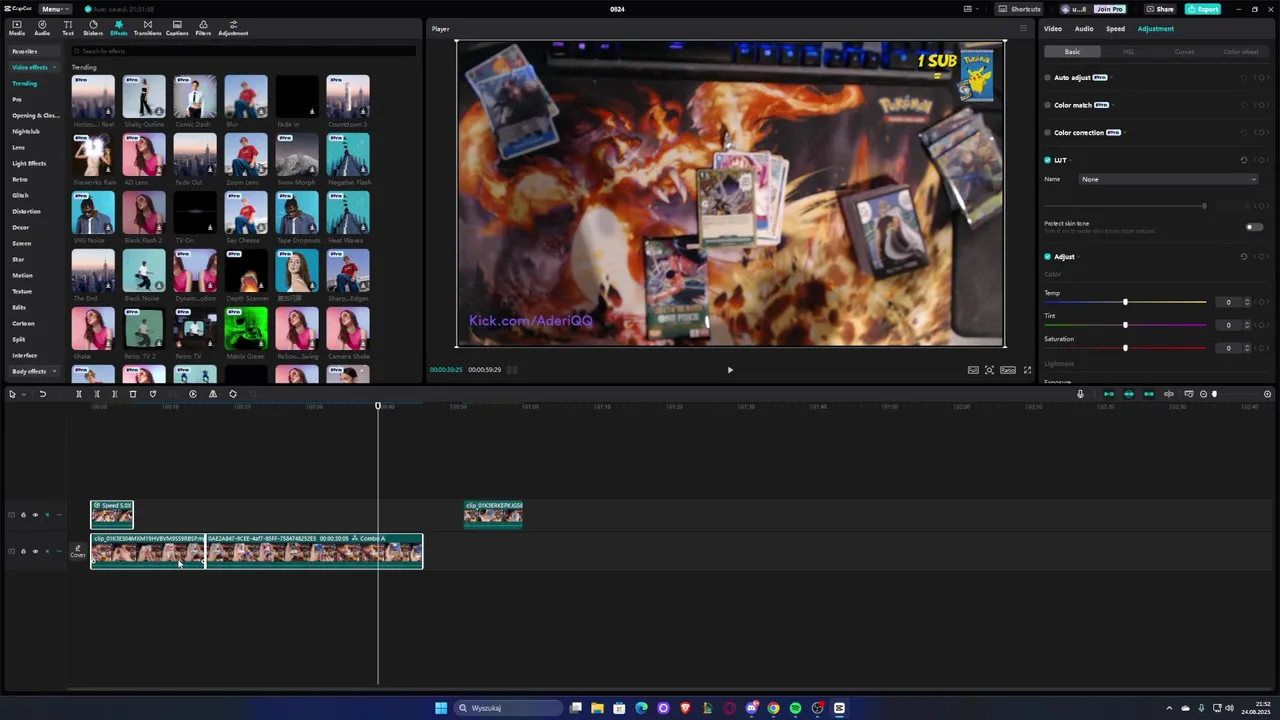Switch to the Video tab in inspector
Image resolution: width=1280 pixels, height=720 pixels.
tap(1053, 29)
